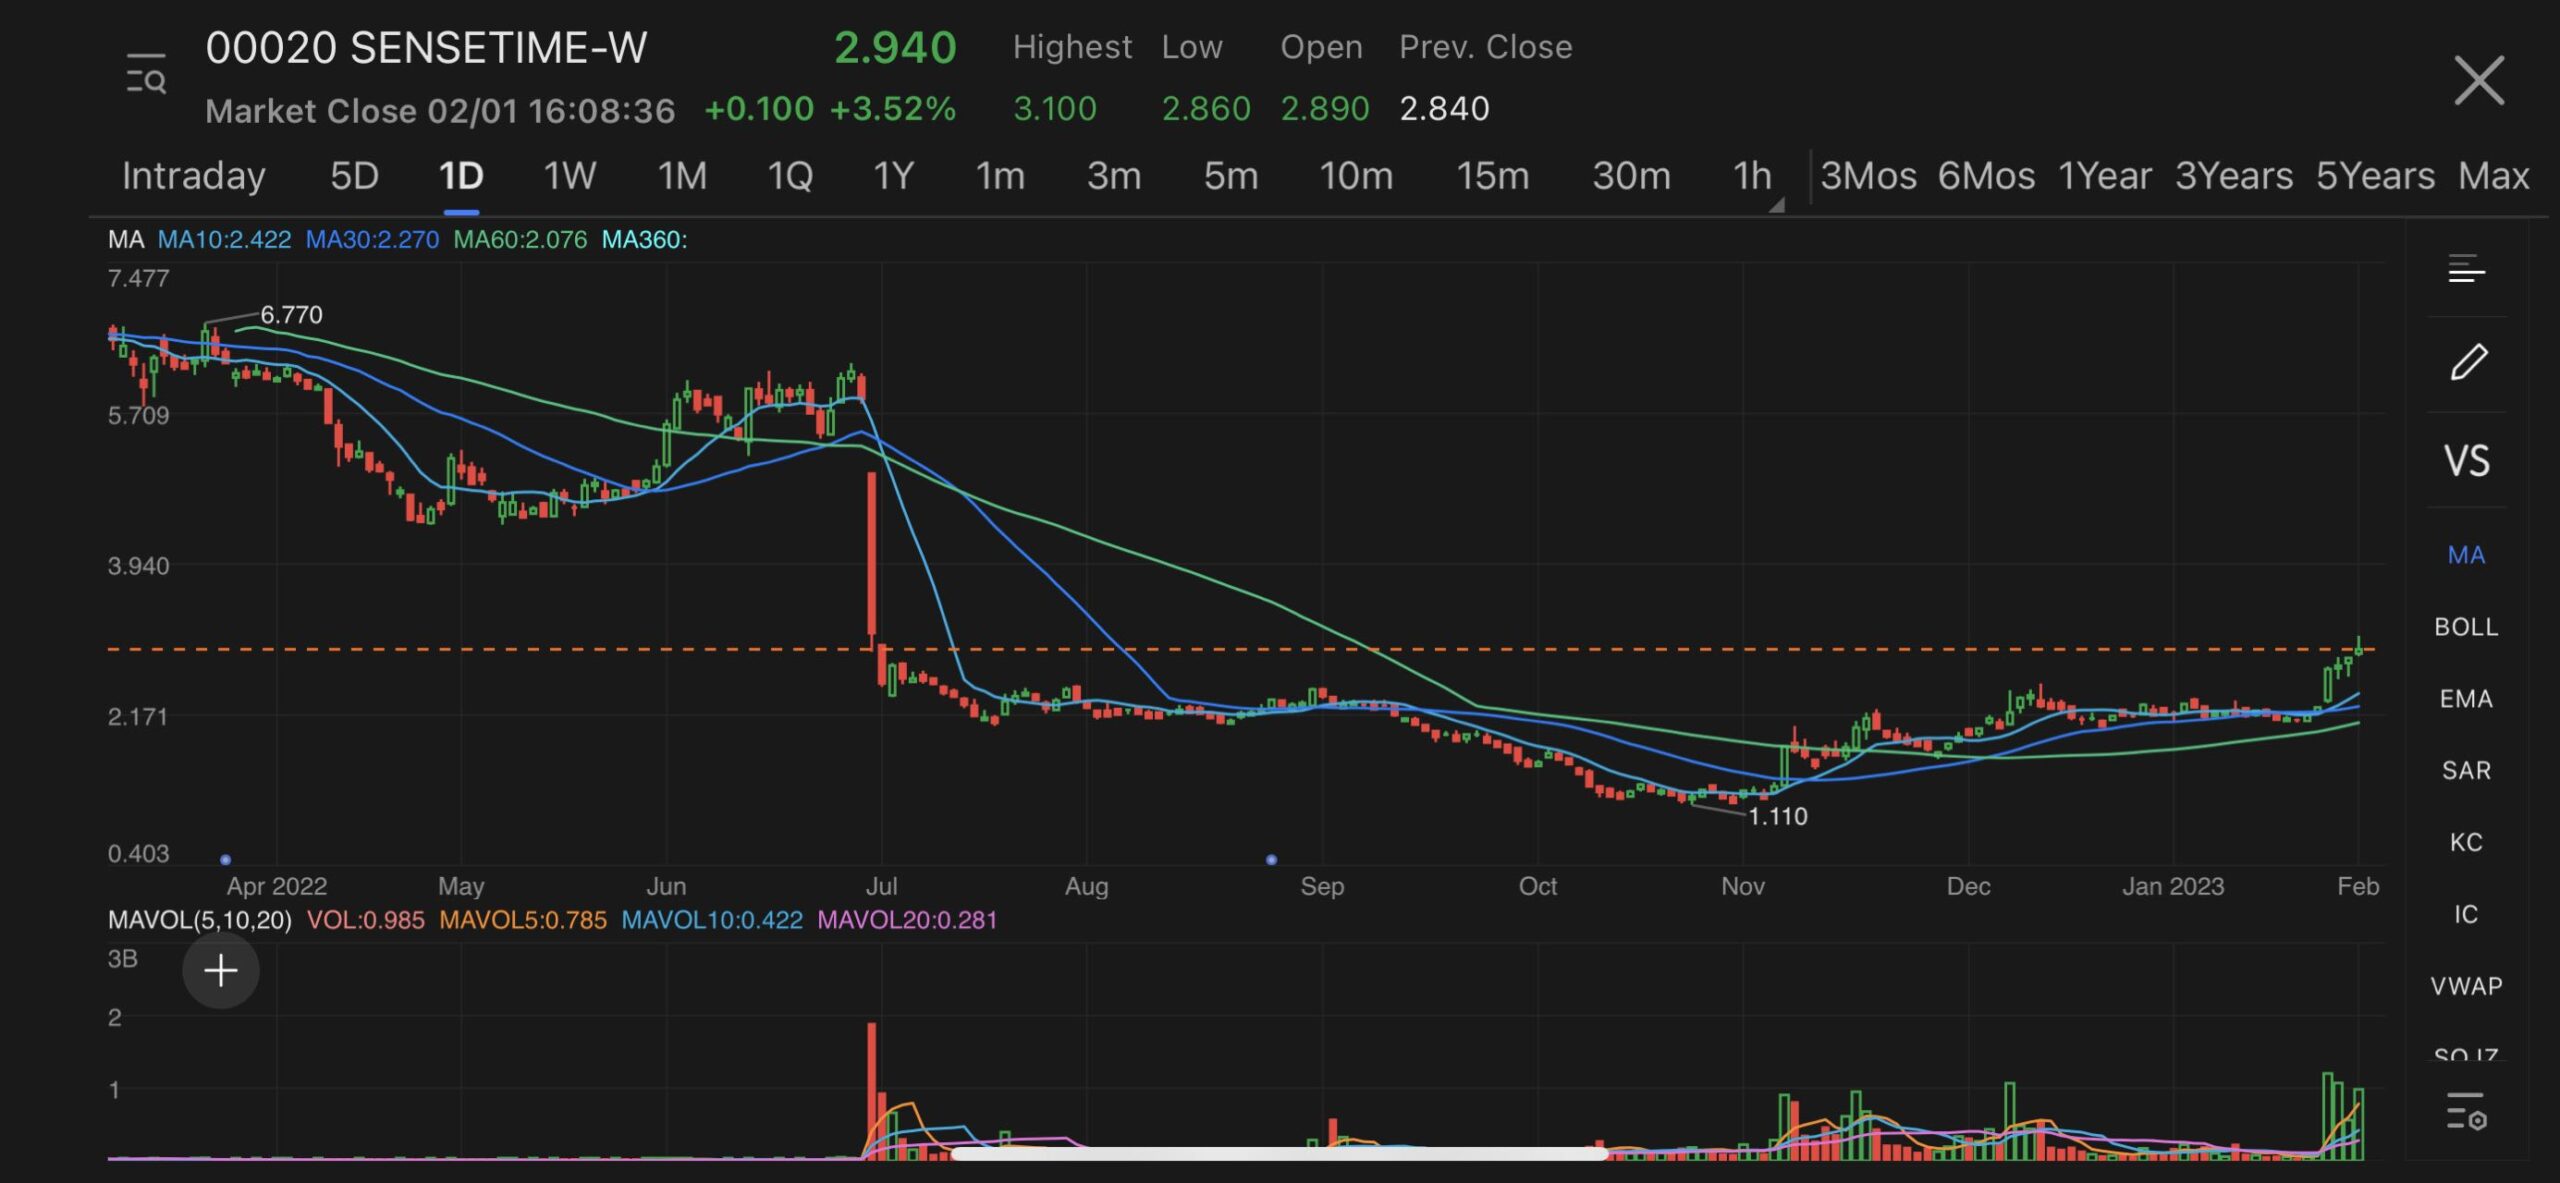
Task: Click the draw pencil tool icon
Action: [x=2467, y=362]
